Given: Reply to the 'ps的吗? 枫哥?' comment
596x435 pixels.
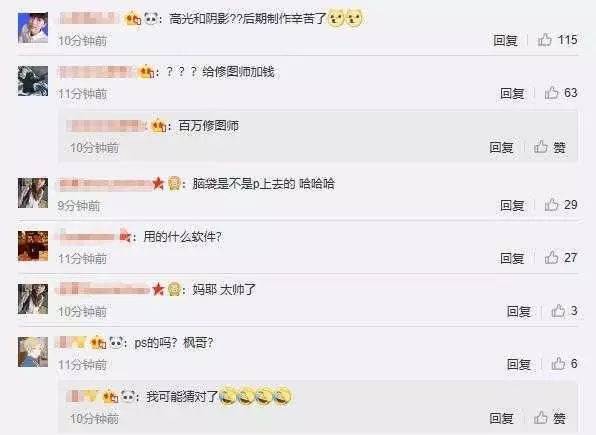Looking at the screenshot, I should point(519,364).
